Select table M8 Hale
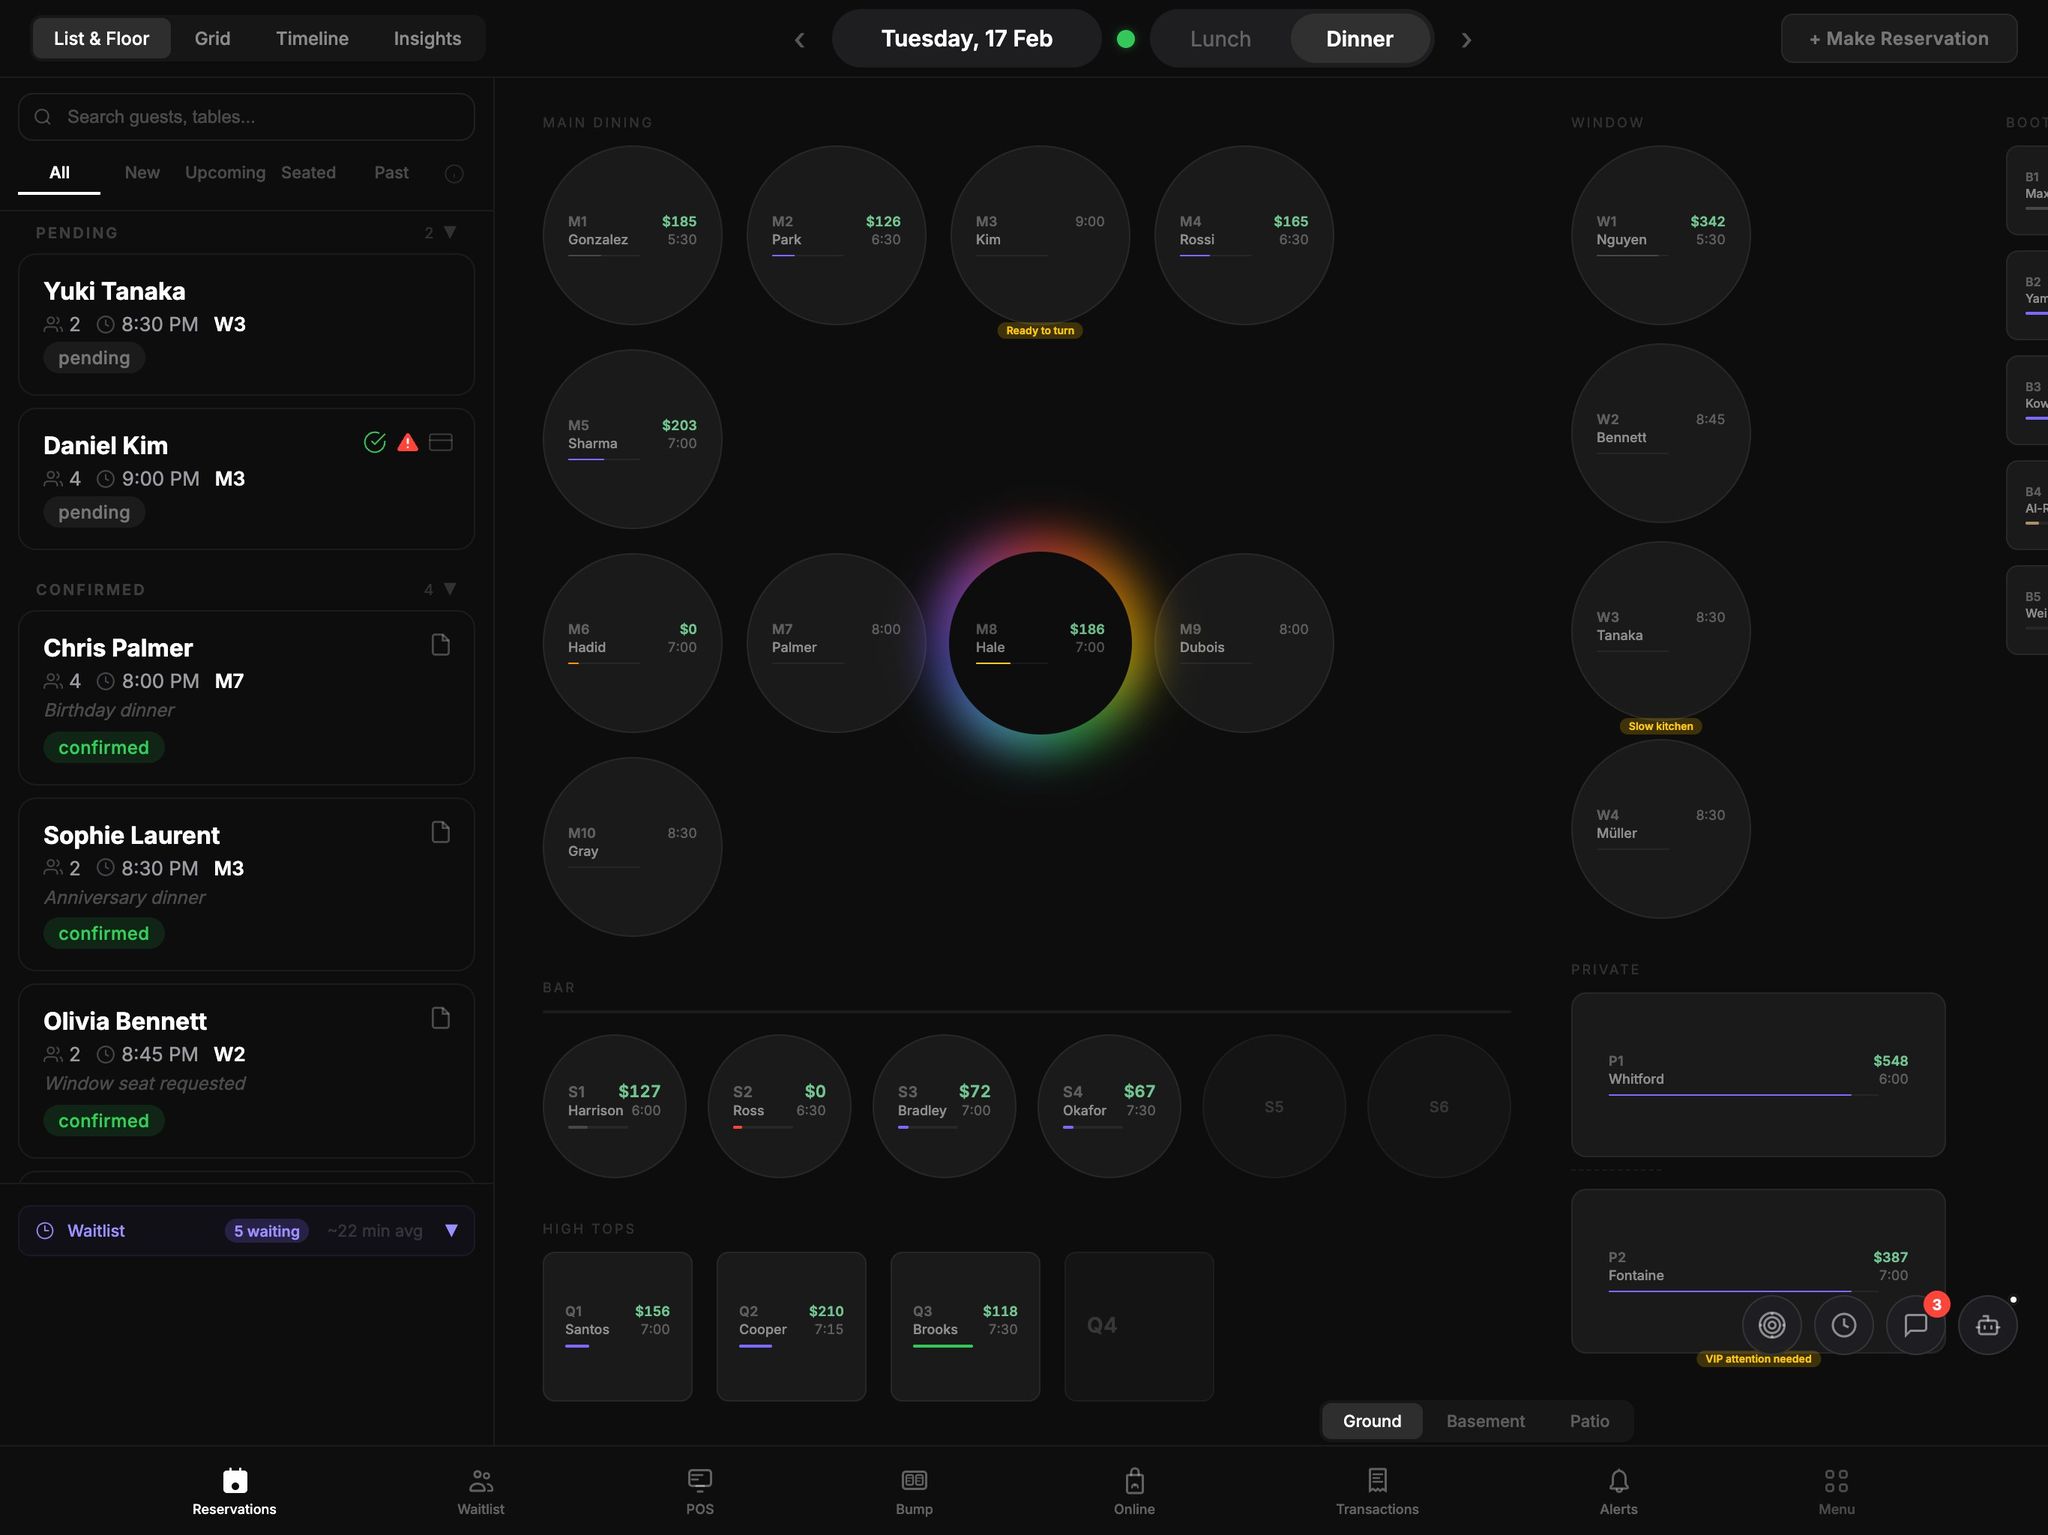 pyautogui.click(x=1040, y=643)
